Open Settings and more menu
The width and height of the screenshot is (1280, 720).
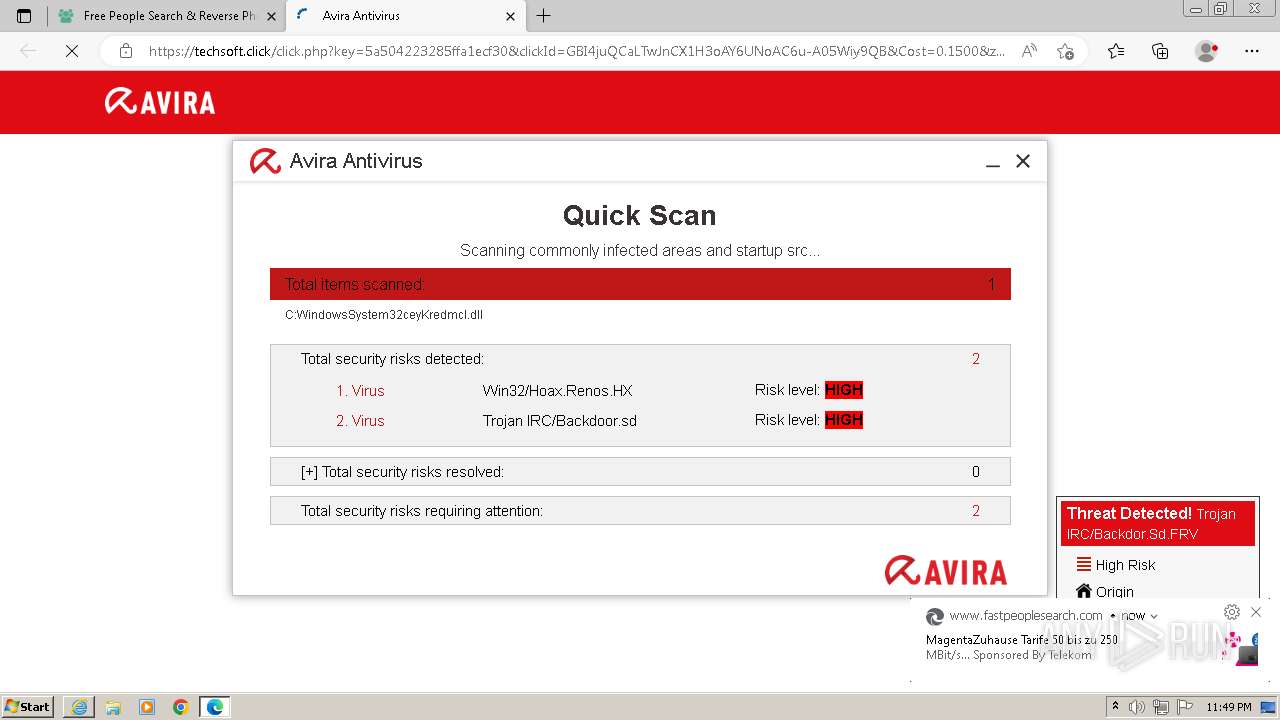1252,51
